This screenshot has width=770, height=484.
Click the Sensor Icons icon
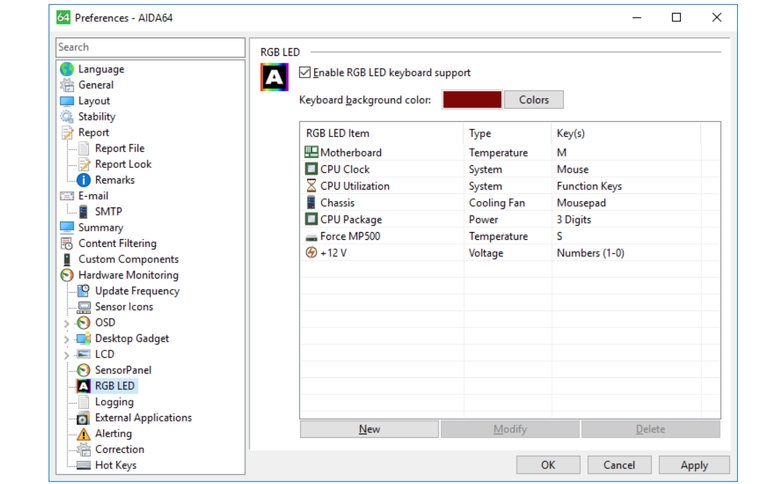click(x=83, y=307)
